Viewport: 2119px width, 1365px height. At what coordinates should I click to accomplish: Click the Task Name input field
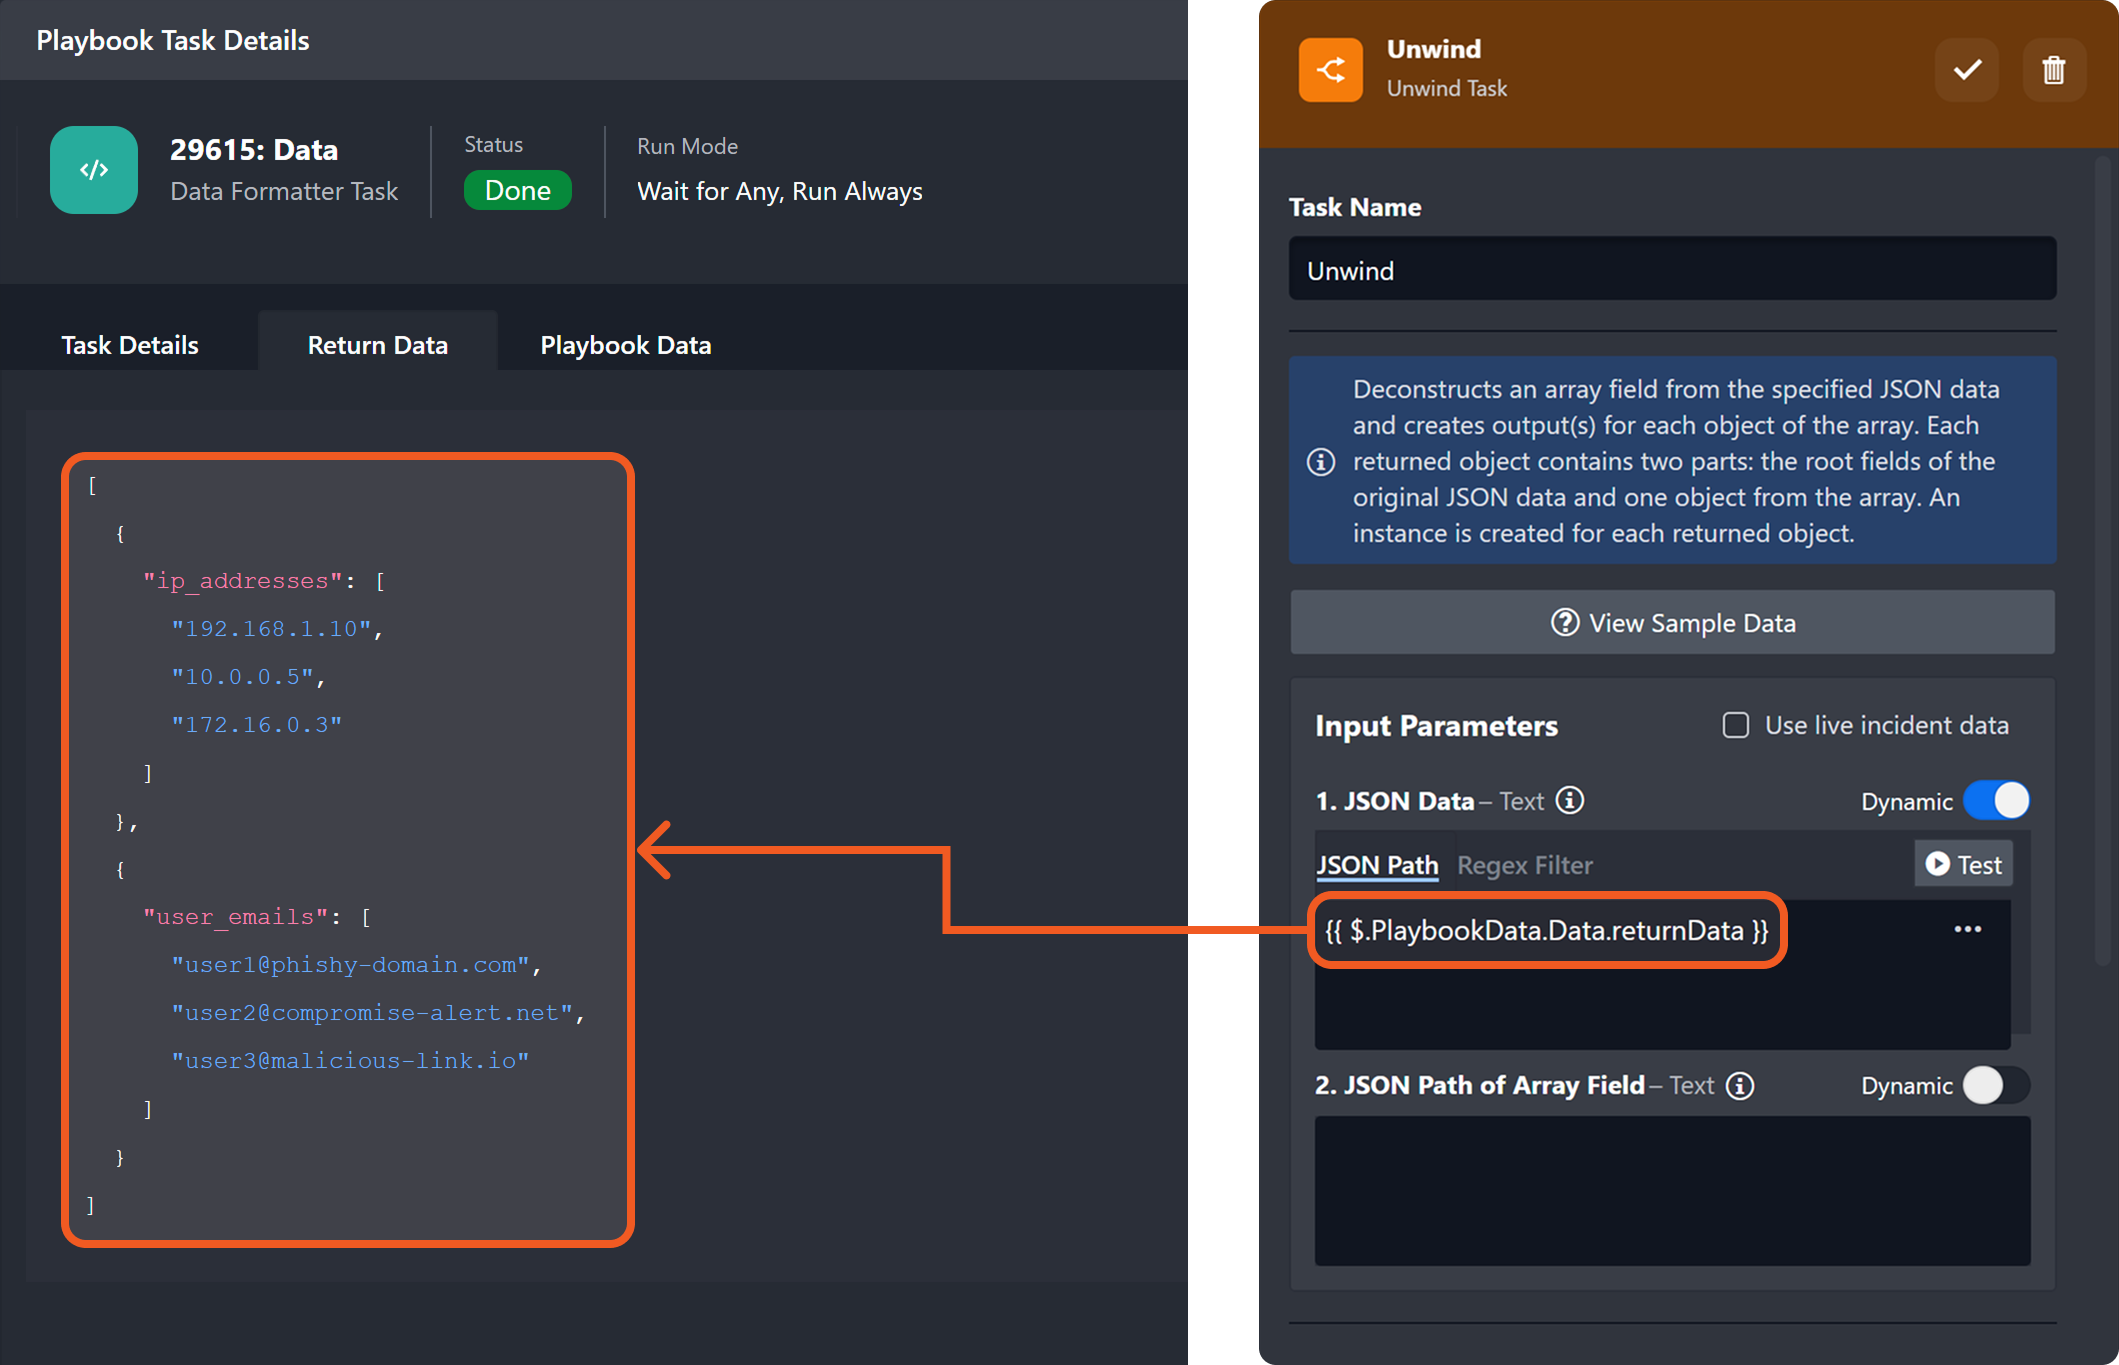(x=1672, y=270)
